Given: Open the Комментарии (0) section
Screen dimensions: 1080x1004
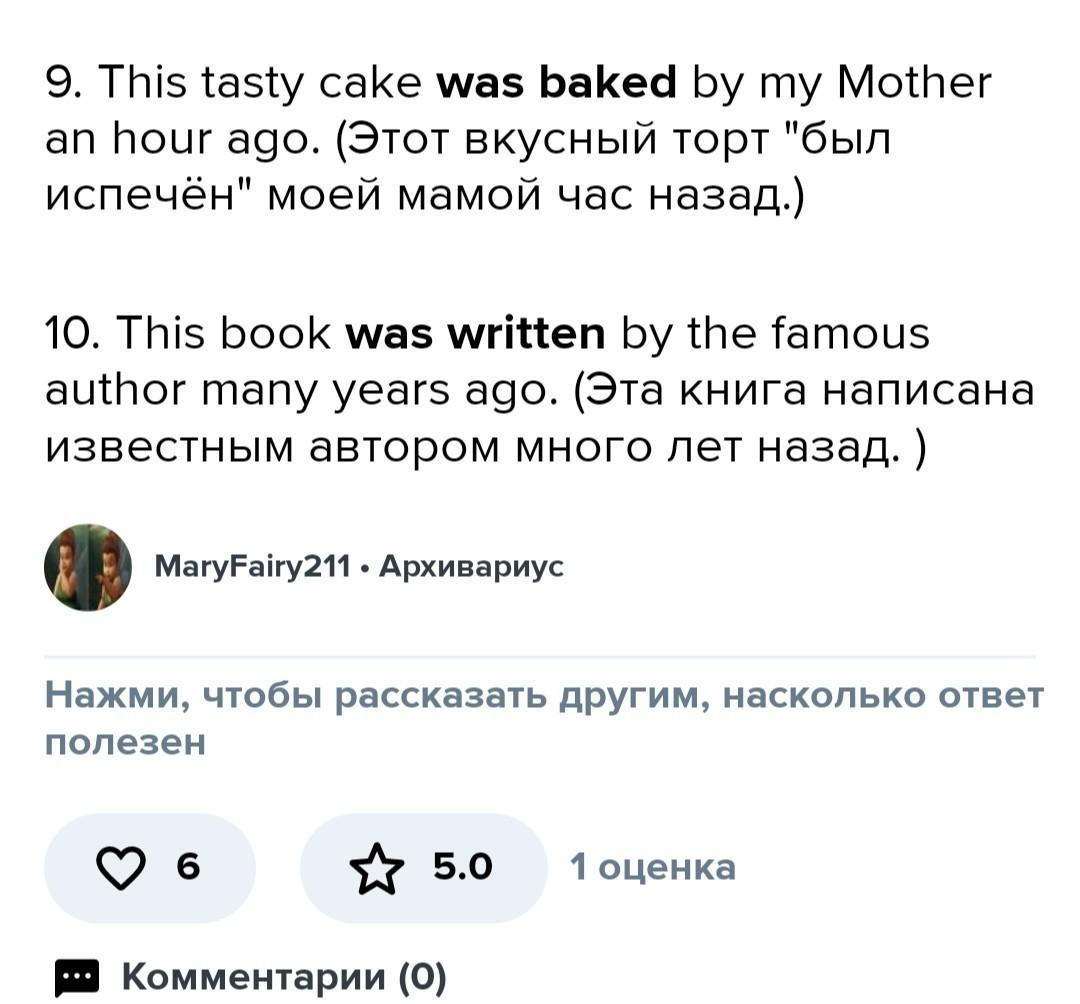Looking at the screenshot, I should coord(284,976).
